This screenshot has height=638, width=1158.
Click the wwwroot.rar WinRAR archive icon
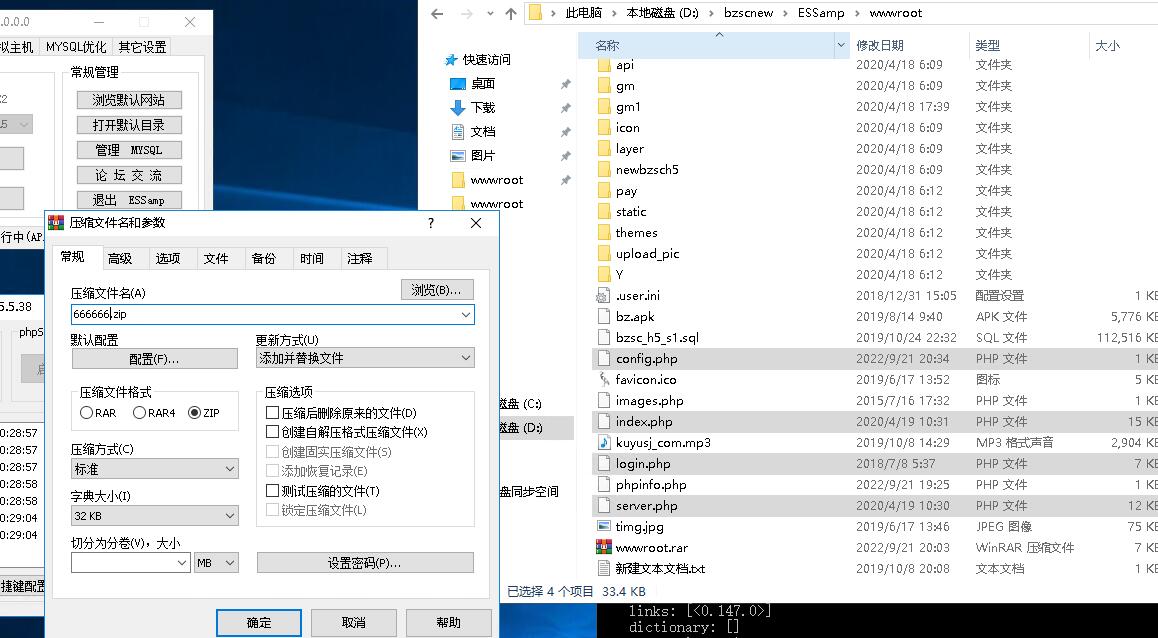[x=603, y=548]
